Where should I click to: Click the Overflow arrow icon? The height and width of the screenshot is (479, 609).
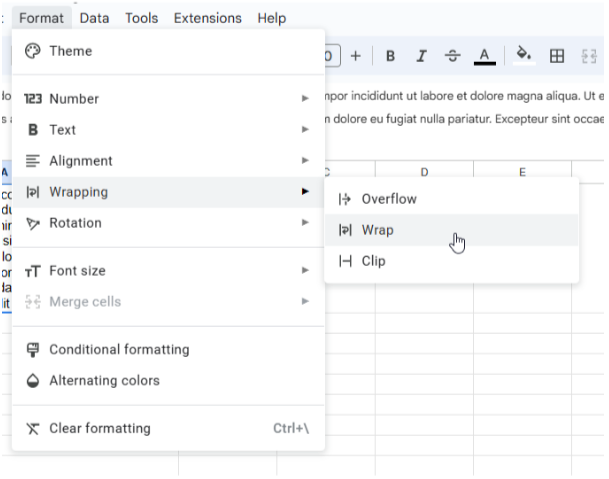pos(345,199)
